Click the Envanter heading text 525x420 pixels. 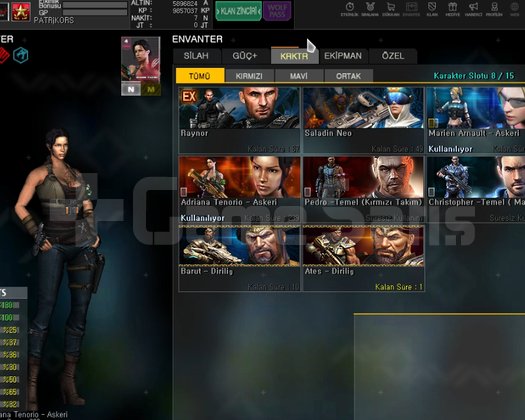point(197,39)
